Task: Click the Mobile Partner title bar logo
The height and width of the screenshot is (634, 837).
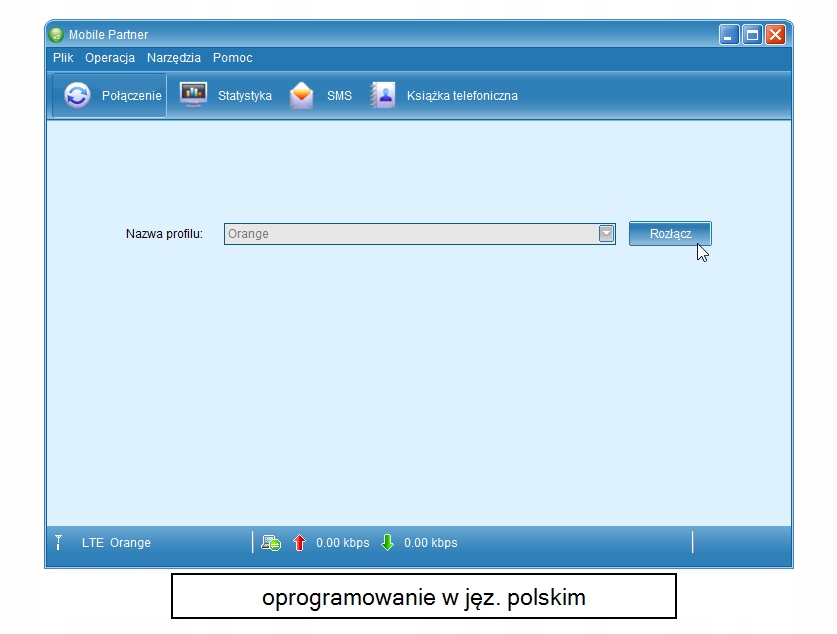Action: [57, 35]
